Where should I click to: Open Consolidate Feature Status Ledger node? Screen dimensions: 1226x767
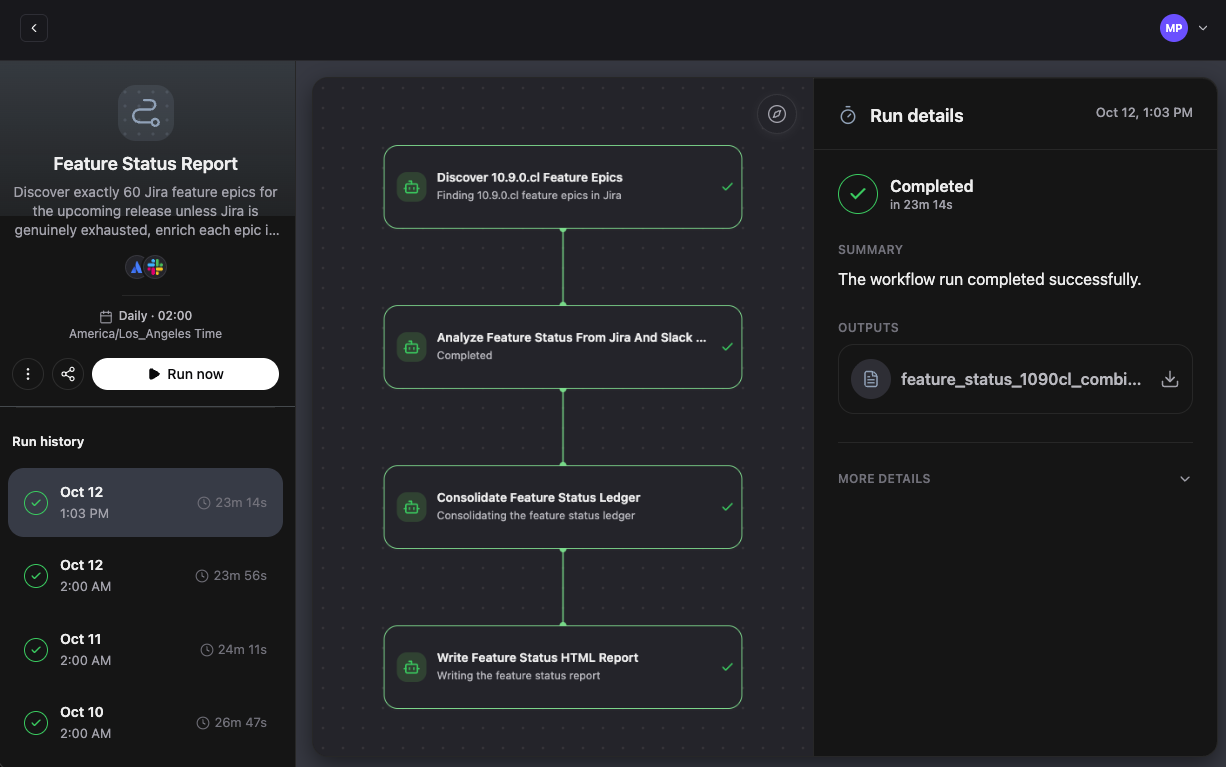(563, 507)
